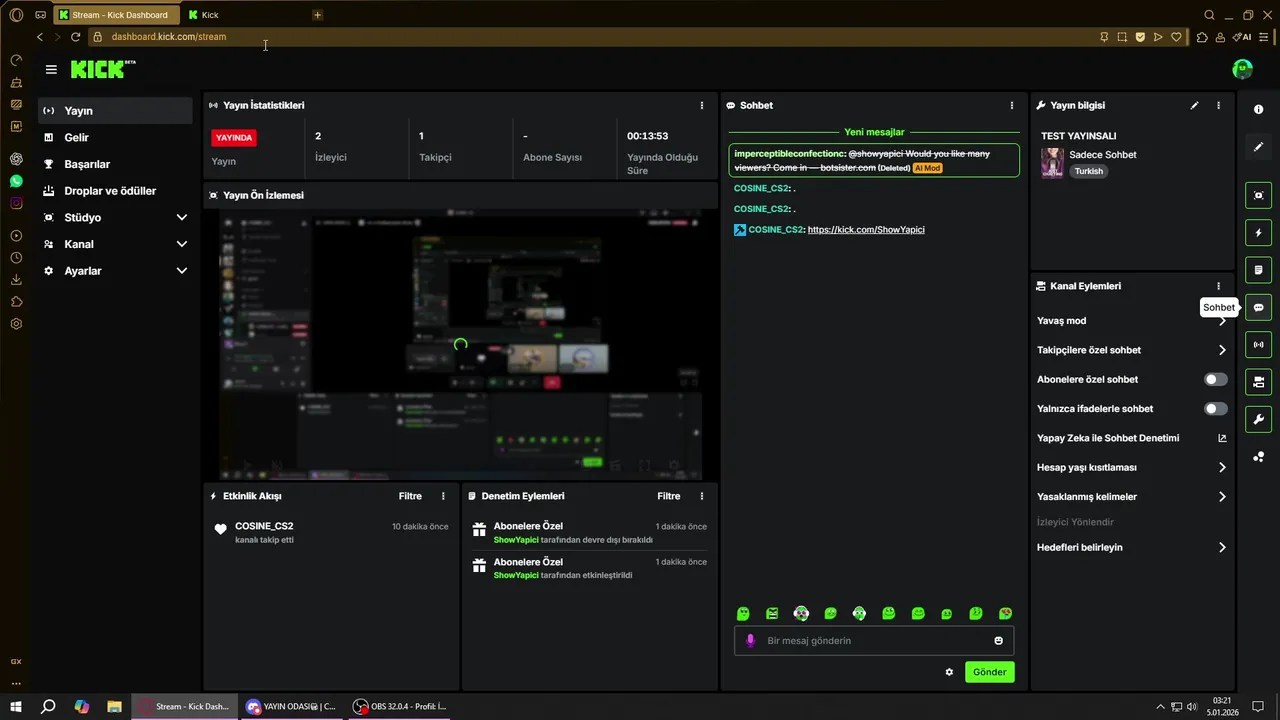Open the emoji picker in chat input

click(x=998, y=641)
